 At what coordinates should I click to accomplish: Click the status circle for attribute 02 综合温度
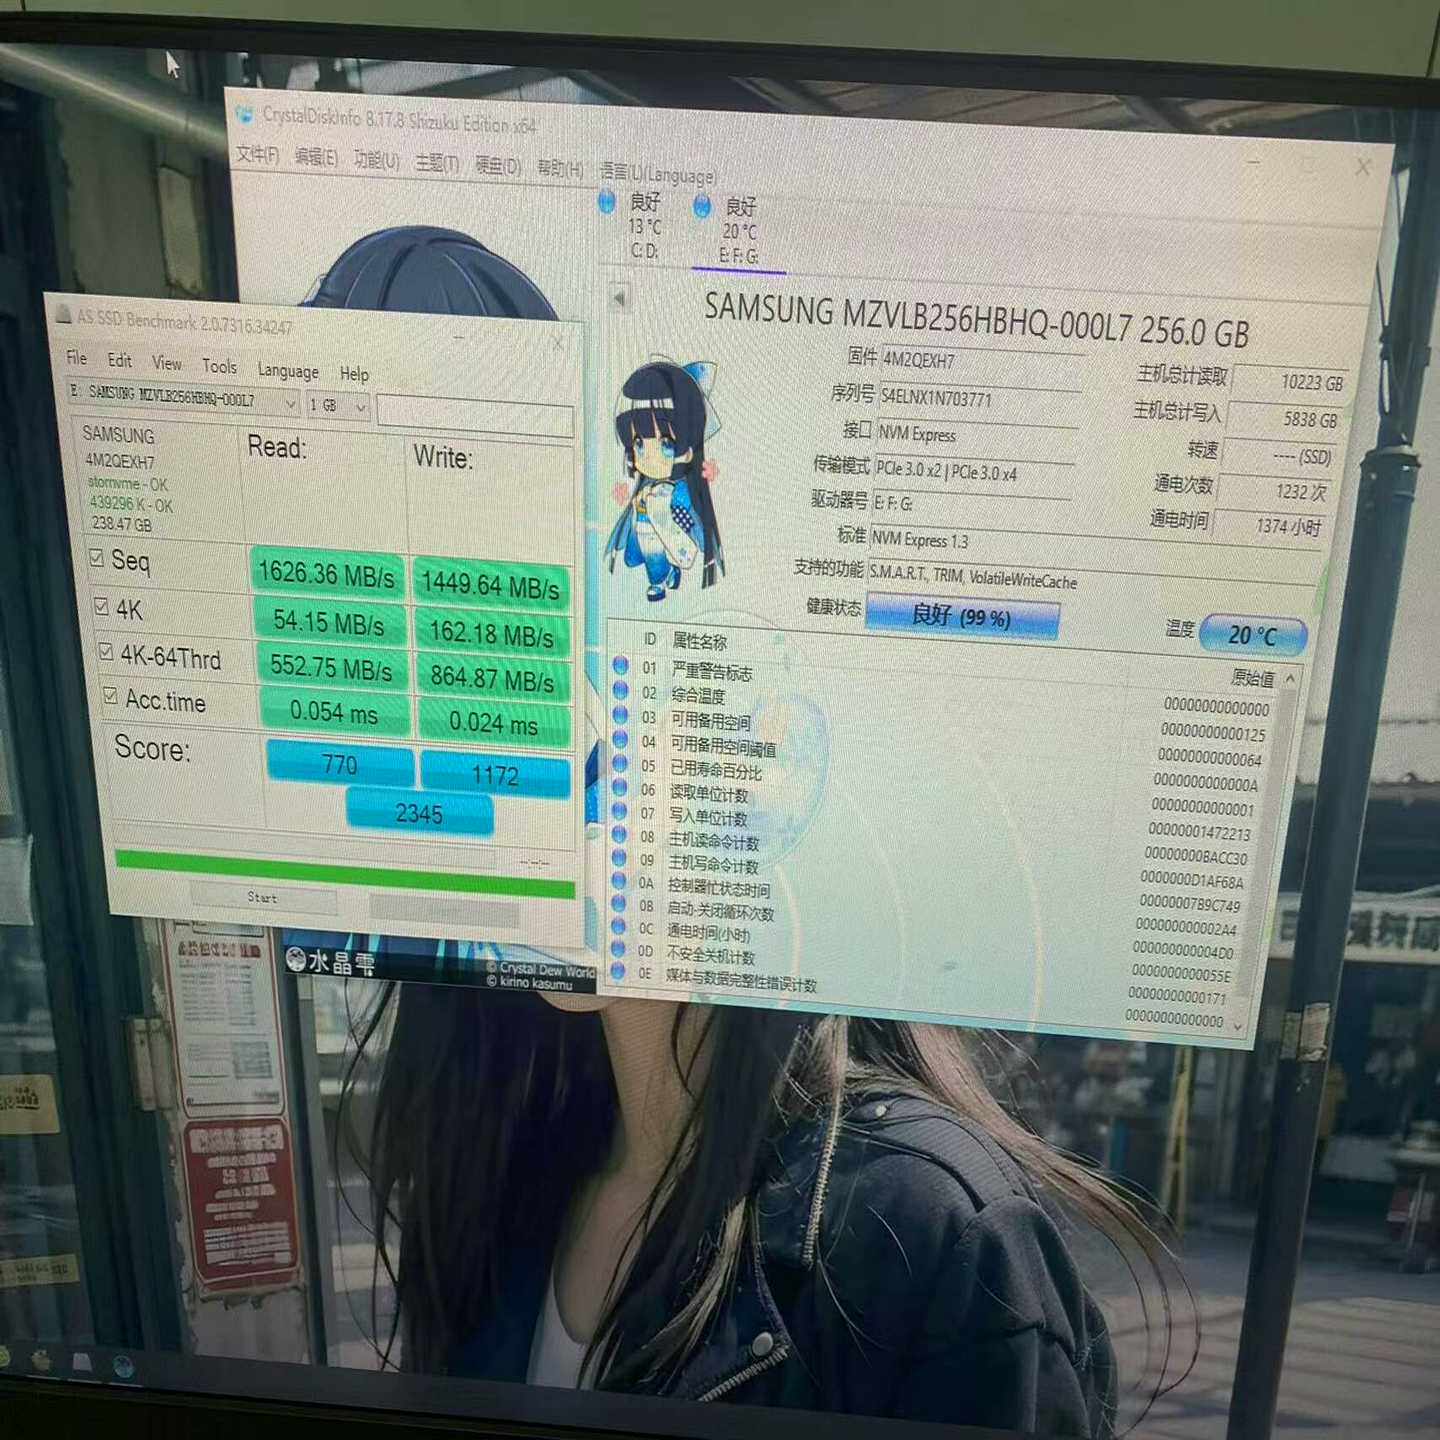pos(620,690)
